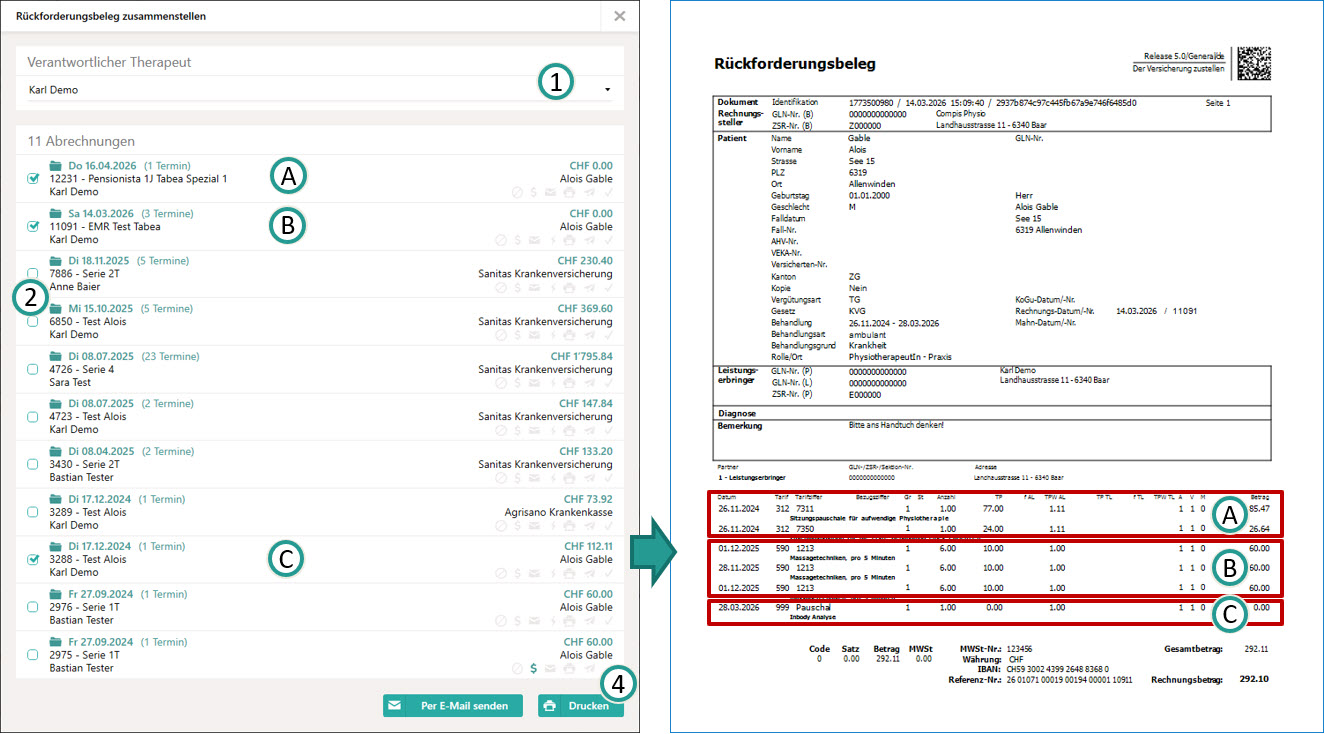Mark the 3289 - Test Alois checkbox
Viewport: 1325px width, 734px height.
click(x=33, y=512)
